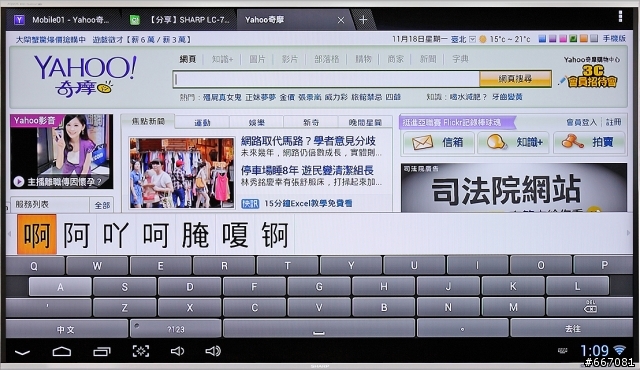Select the 購物 search category
Viewport: 640px width, 370px height.
coord(363,59)
